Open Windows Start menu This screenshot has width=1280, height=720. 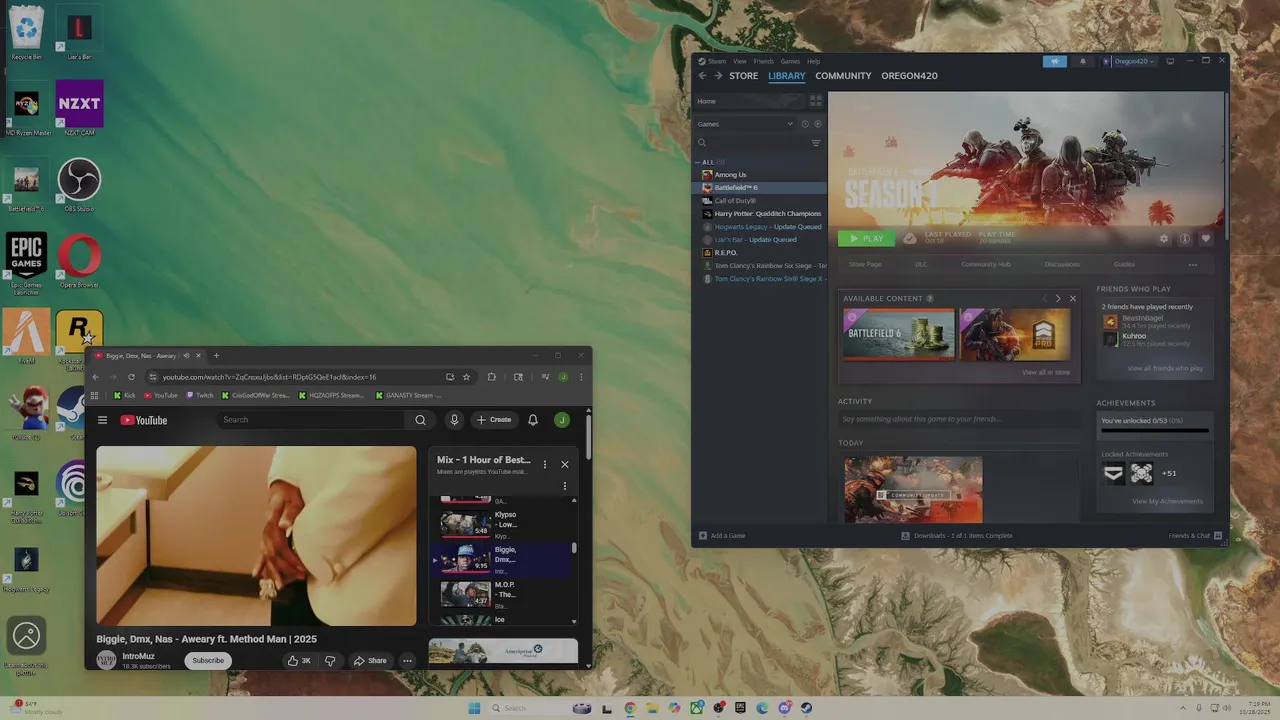pyautogui.click(x=474, y=708)
